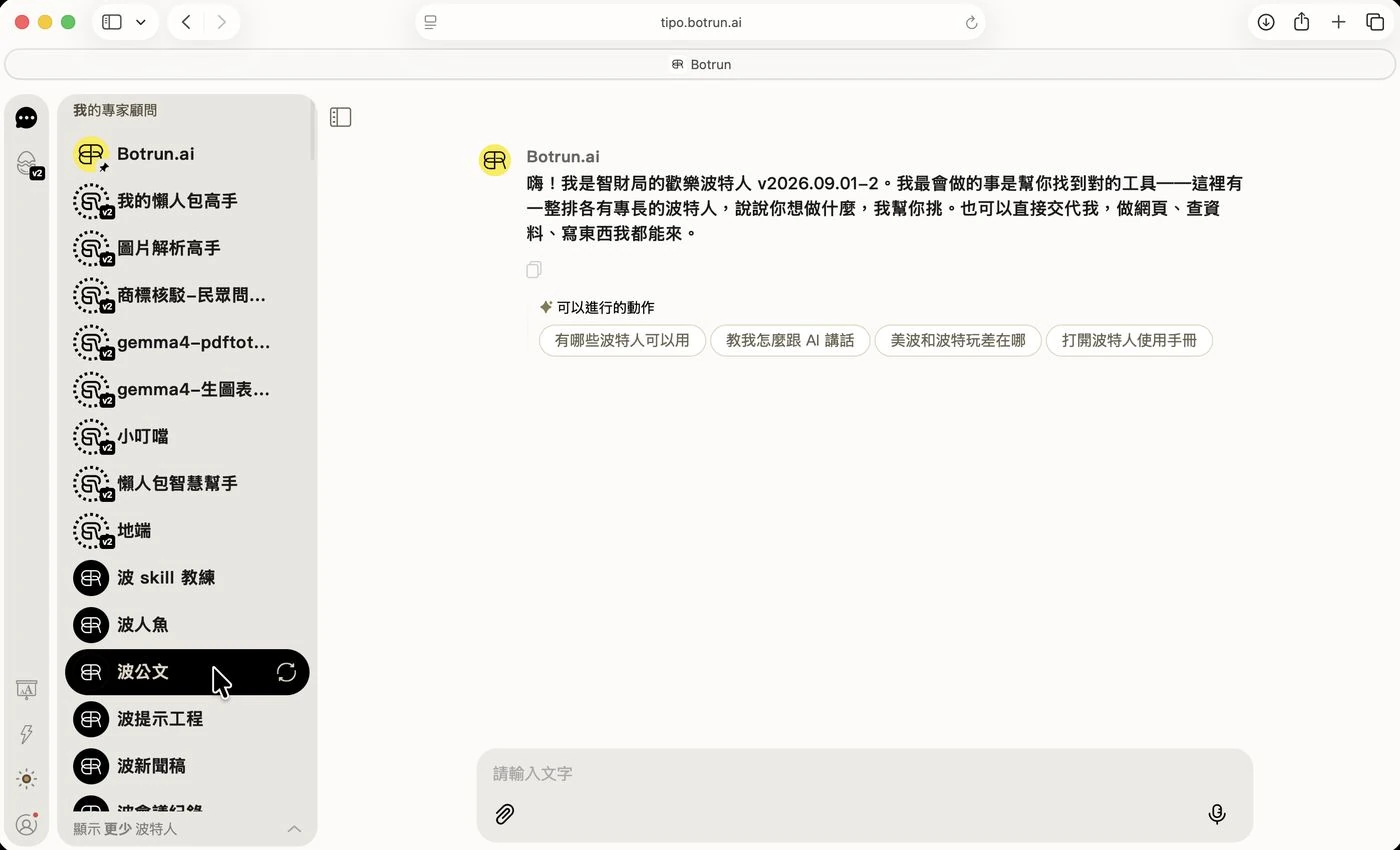The width and height of the screenshot is (1400, 850).
Task: Open 波 skill 教練 advisor
Action: pyautogui.click(x=187, y=578)
